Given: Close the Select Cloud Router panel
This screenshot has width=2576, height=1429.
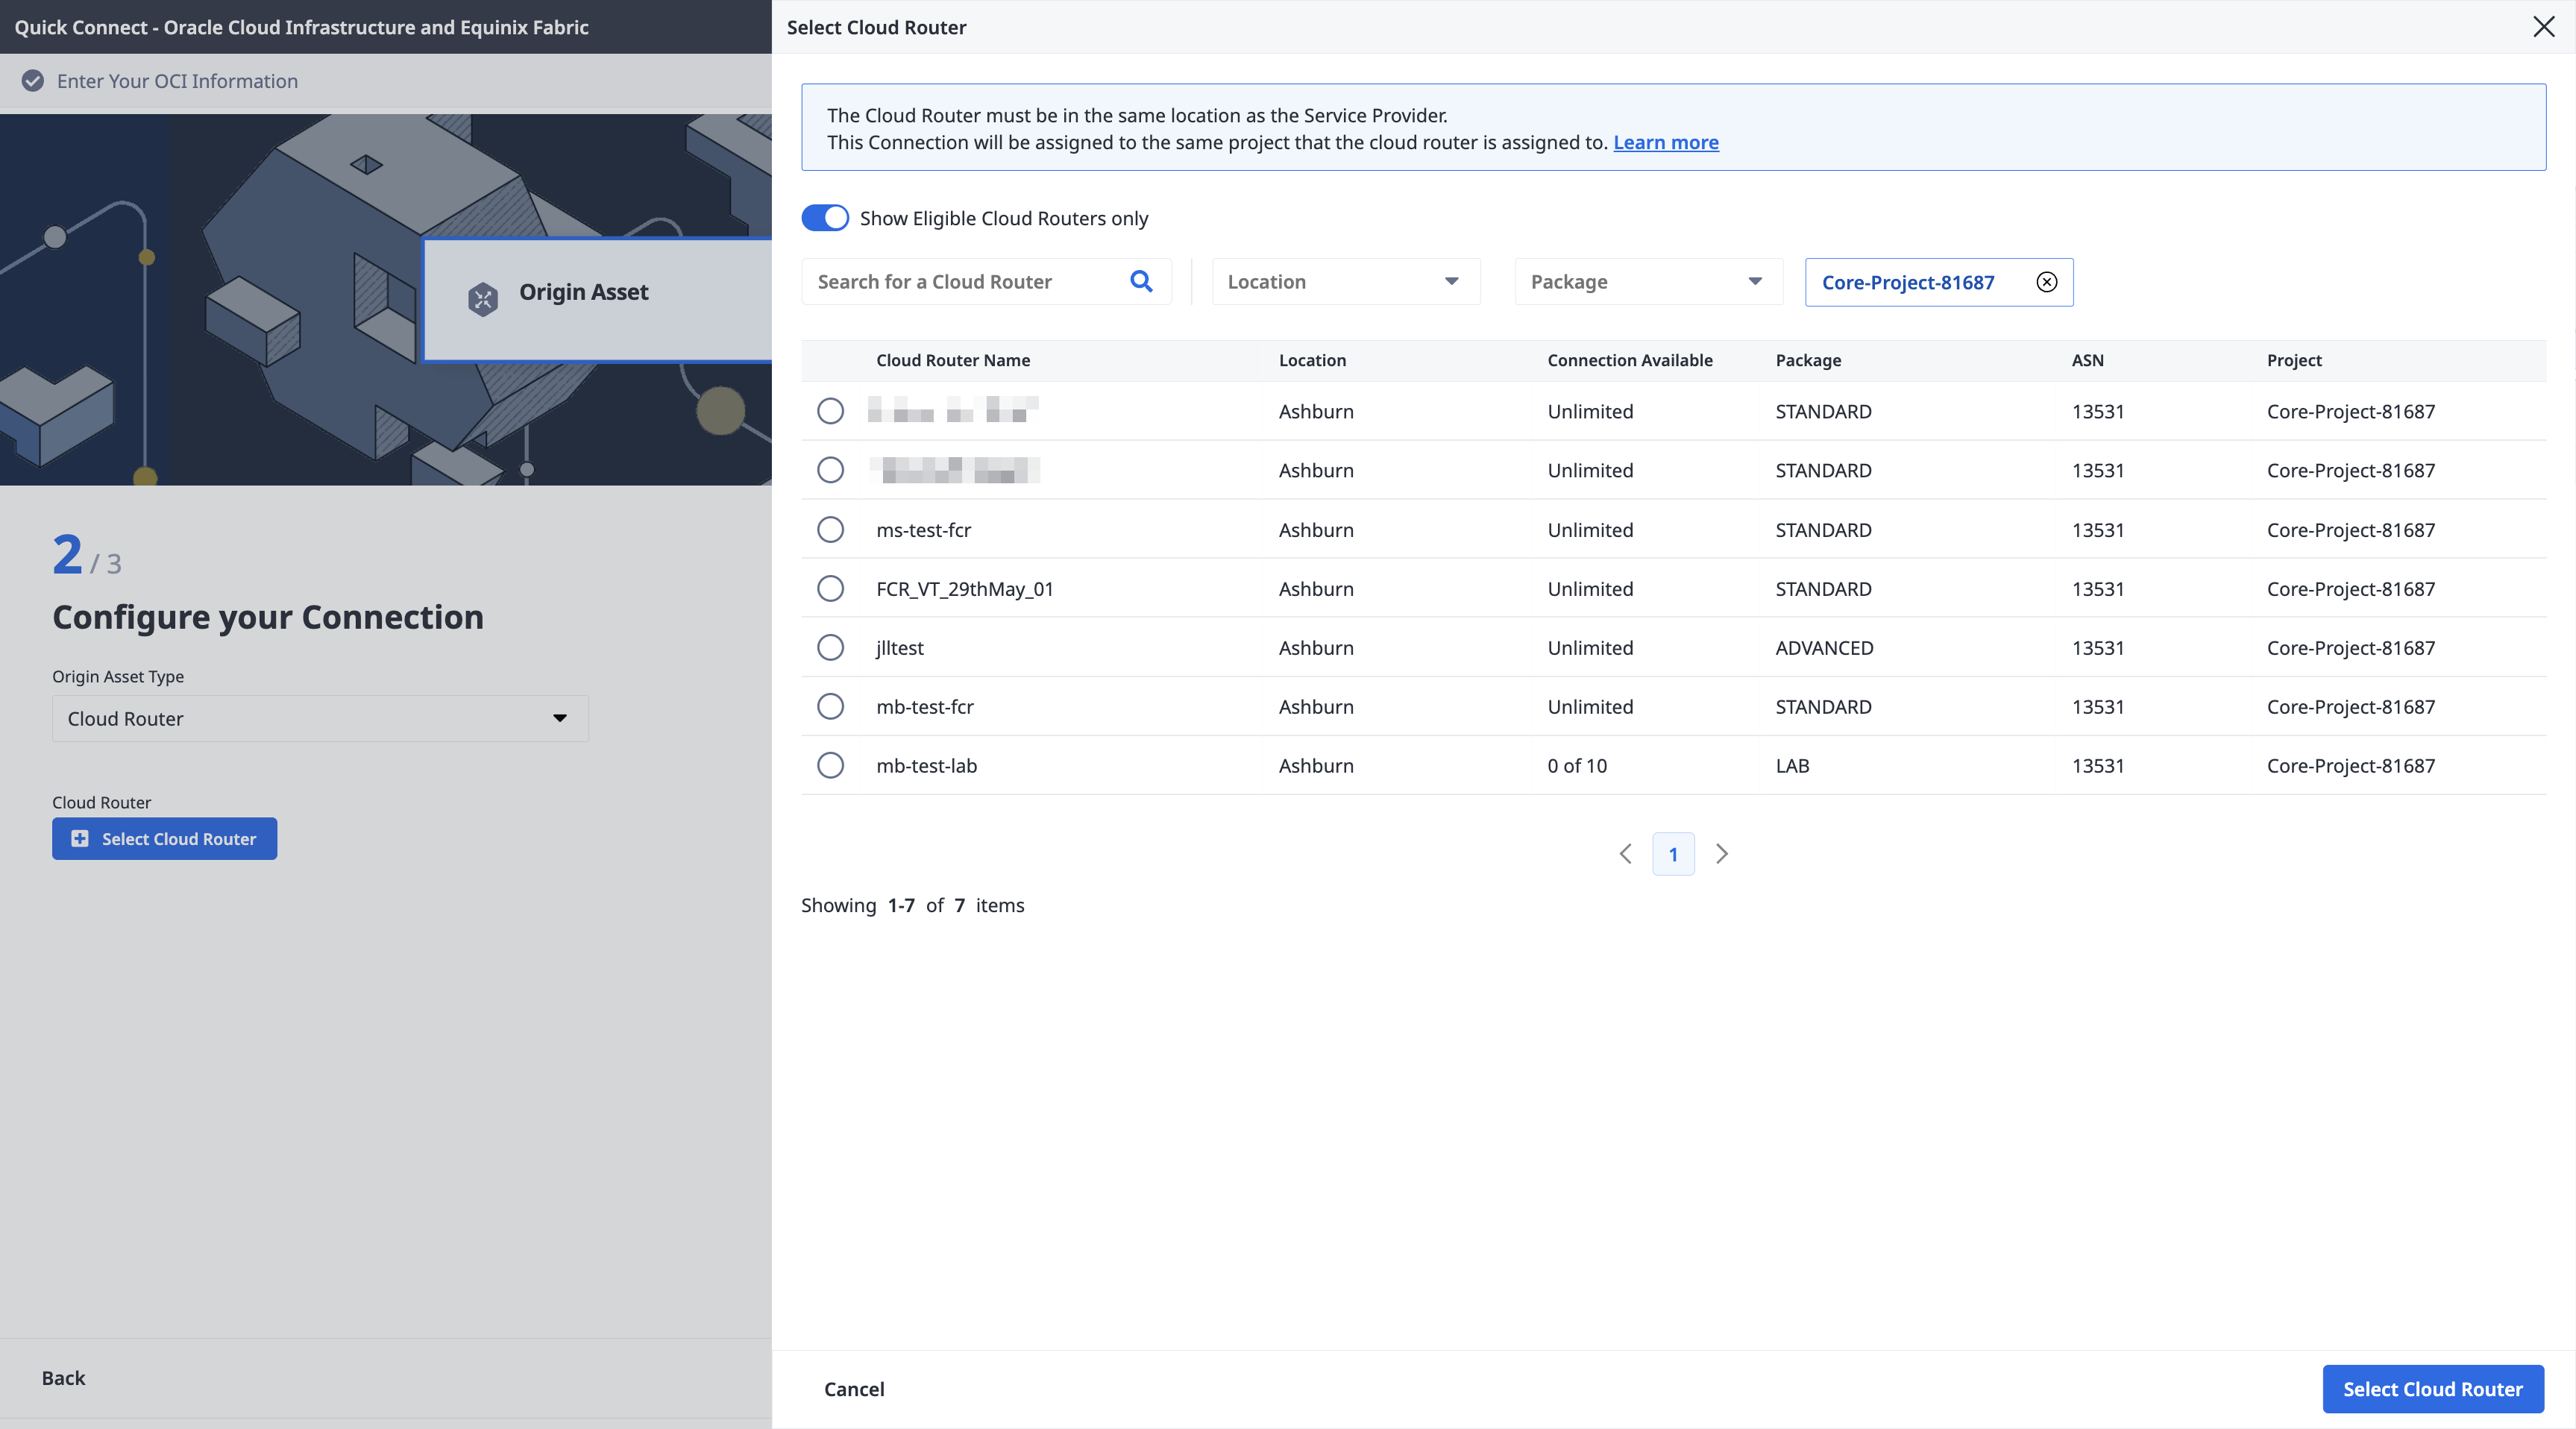Looking at the screenshot, I should click(2543, 27).
